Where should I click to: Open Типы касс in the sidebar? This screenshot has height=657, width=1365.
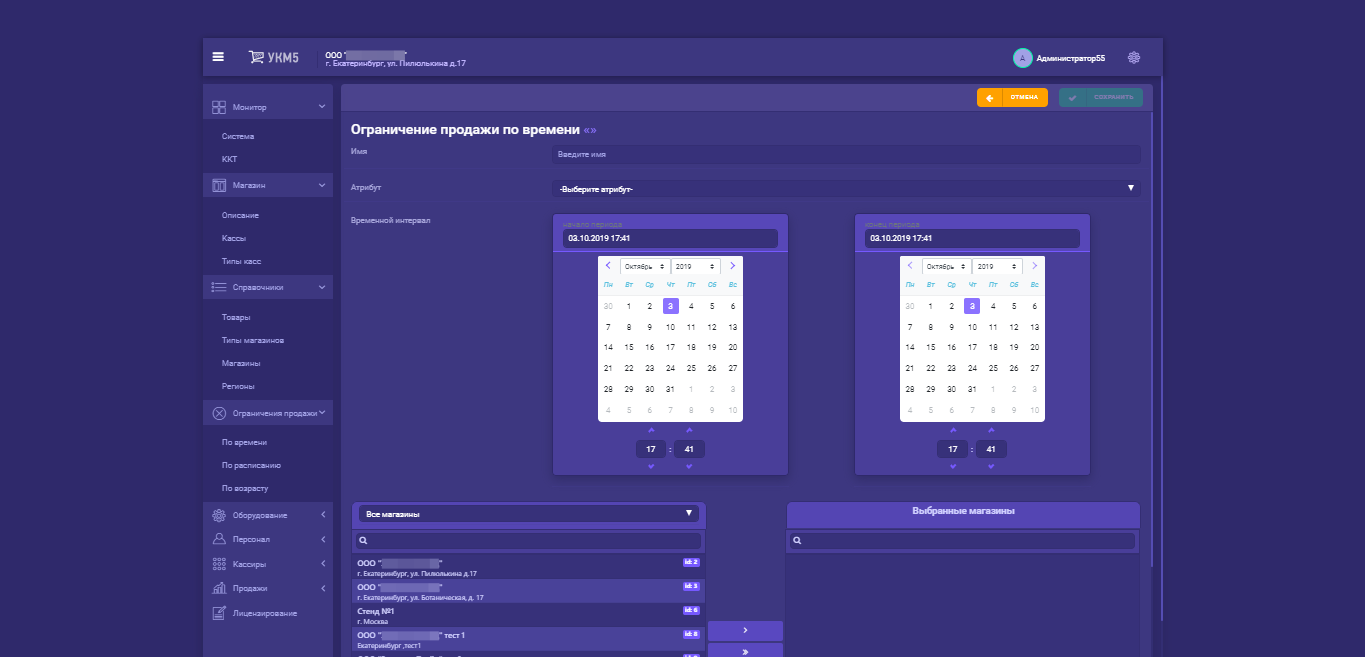point(242,261)
